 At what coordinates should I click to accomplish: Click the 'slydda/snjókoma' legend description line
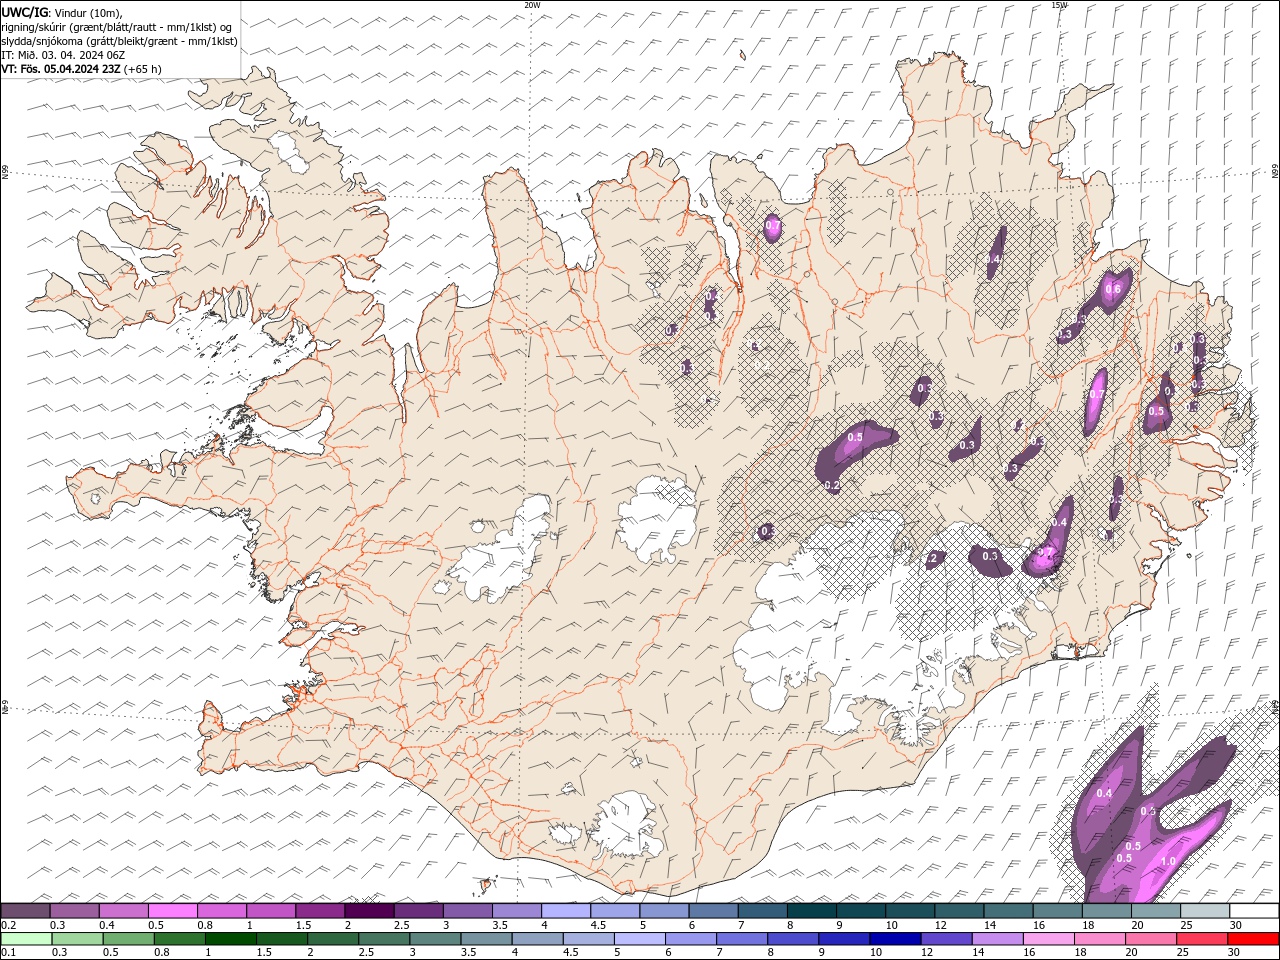[x=119, y=41]
